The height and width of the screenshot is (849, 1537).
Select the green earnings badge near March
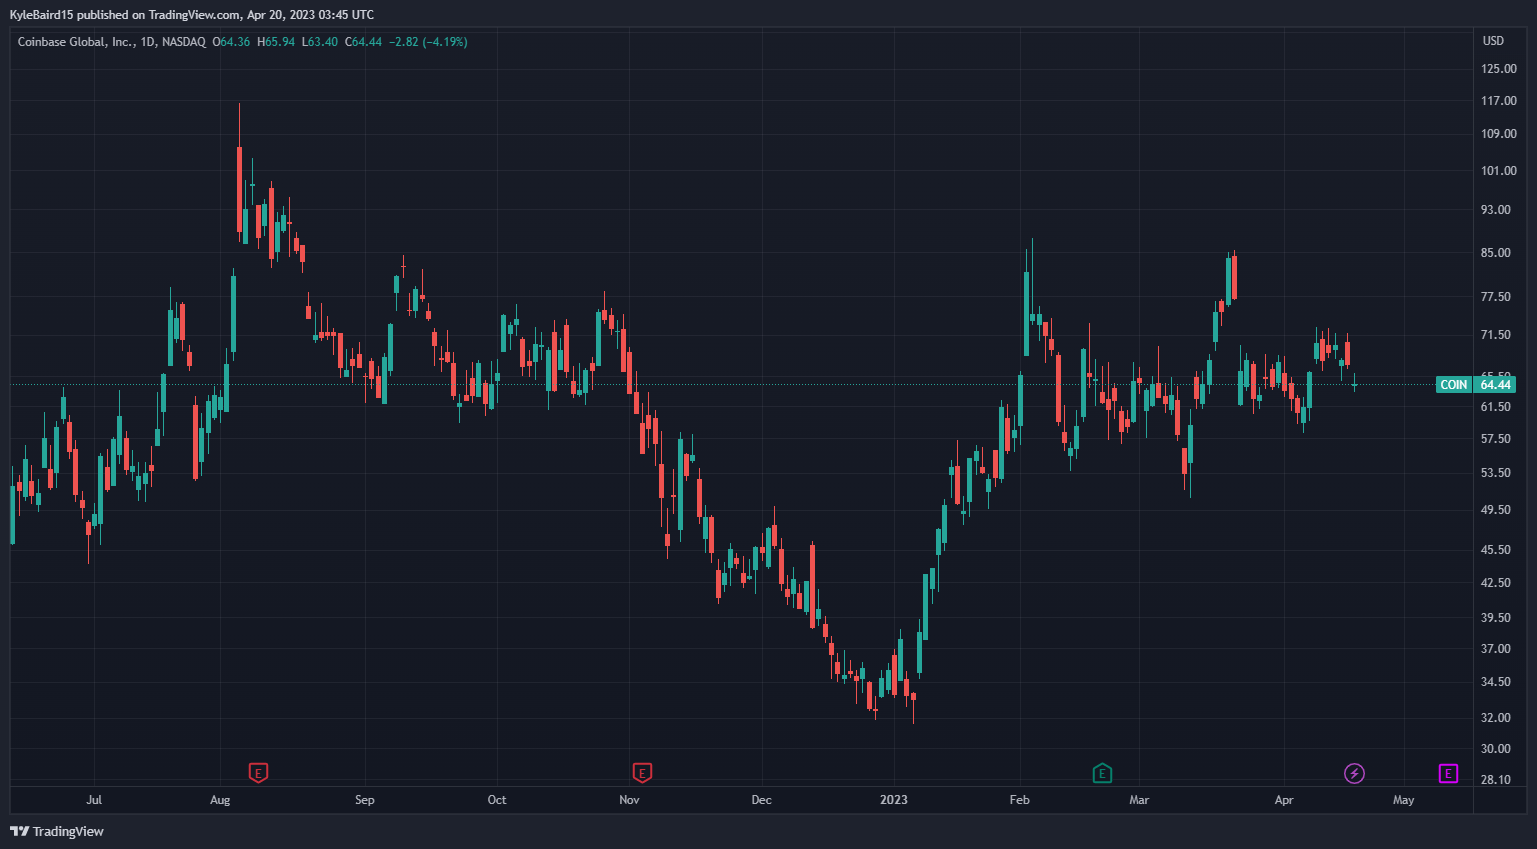[x=1103, y=773]
